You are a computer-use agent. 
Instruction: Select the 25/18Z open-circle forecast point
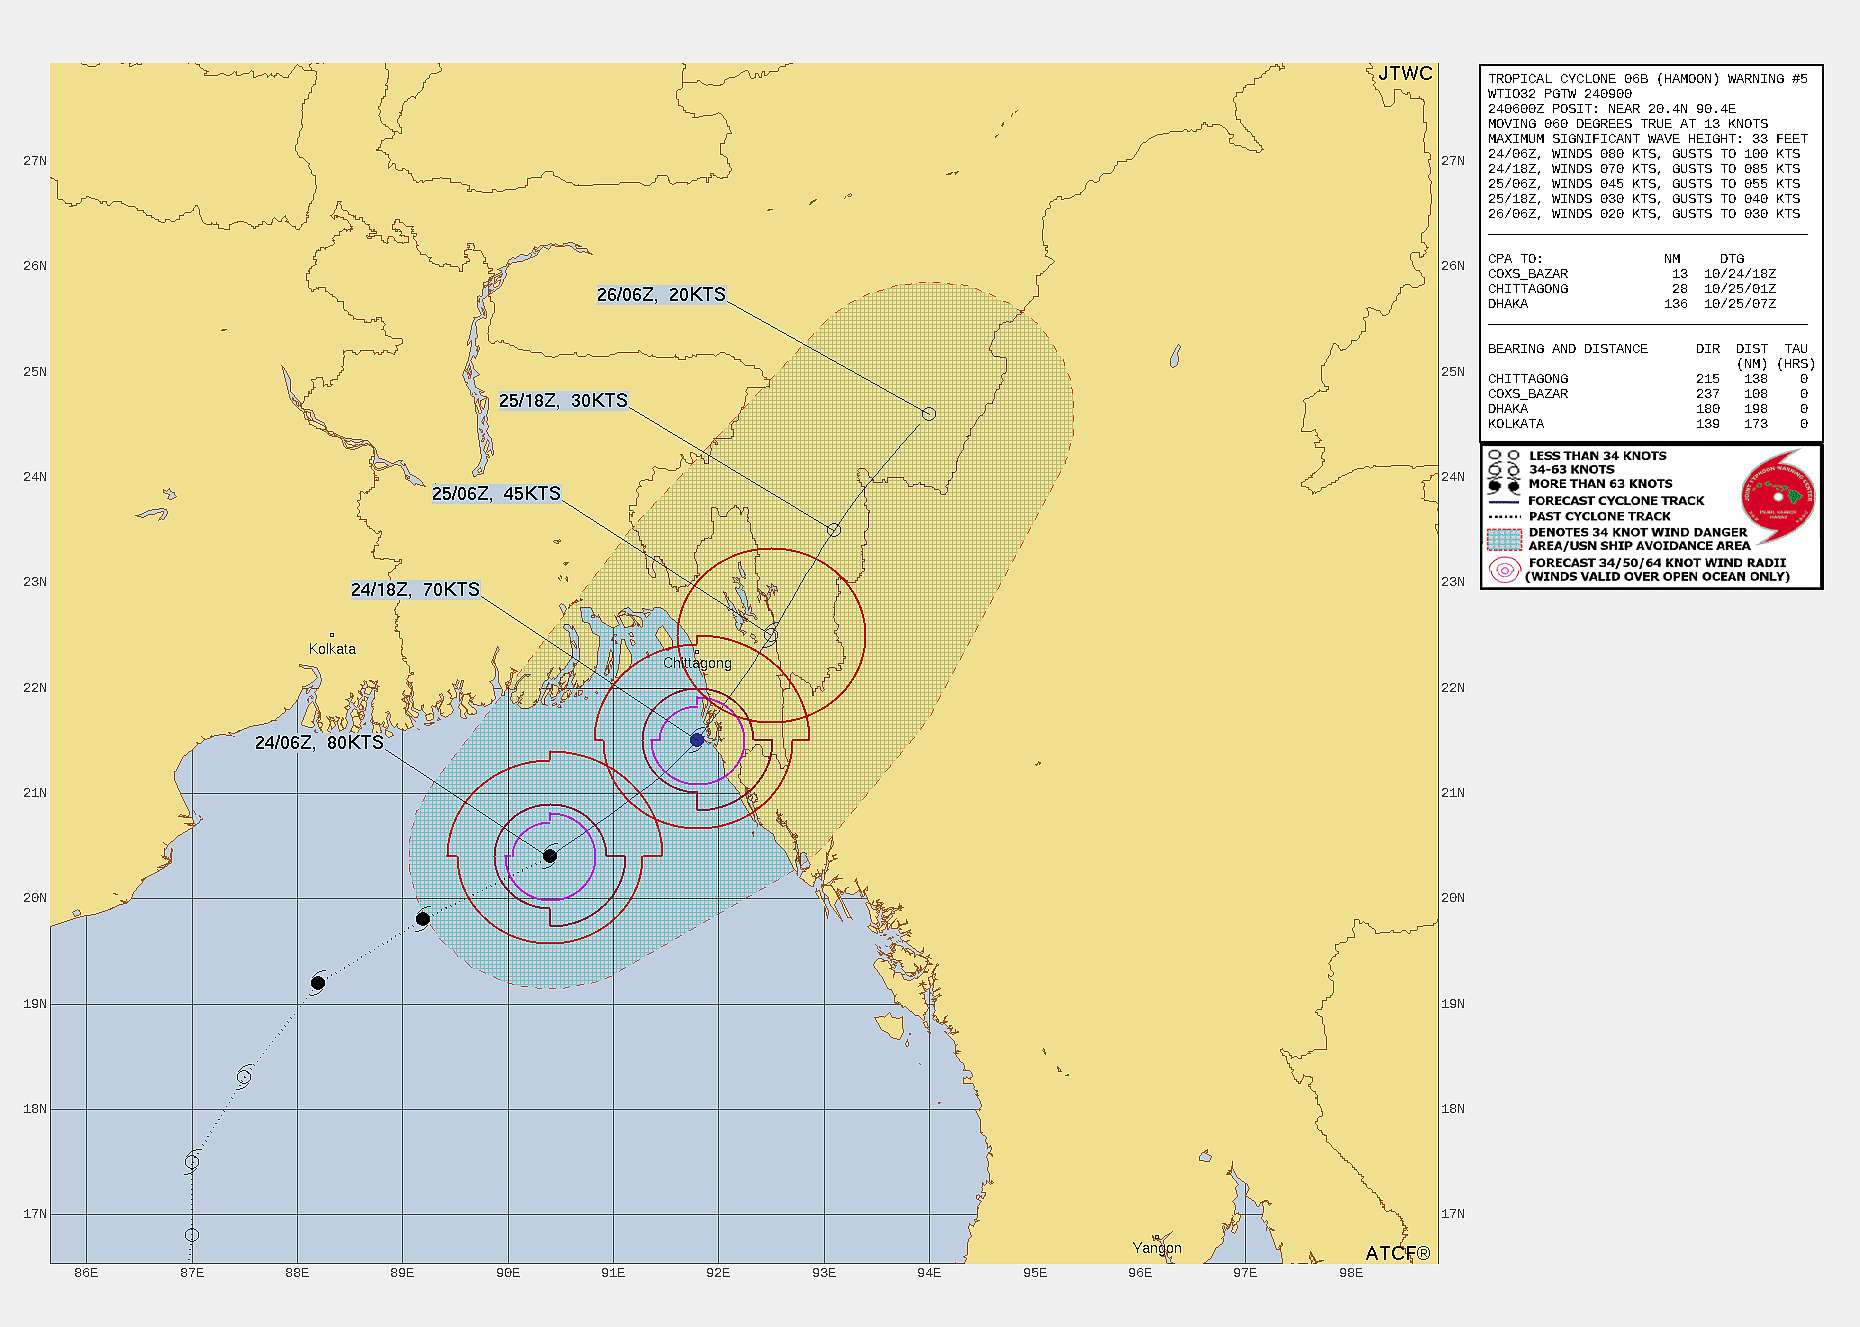(834, 529)
